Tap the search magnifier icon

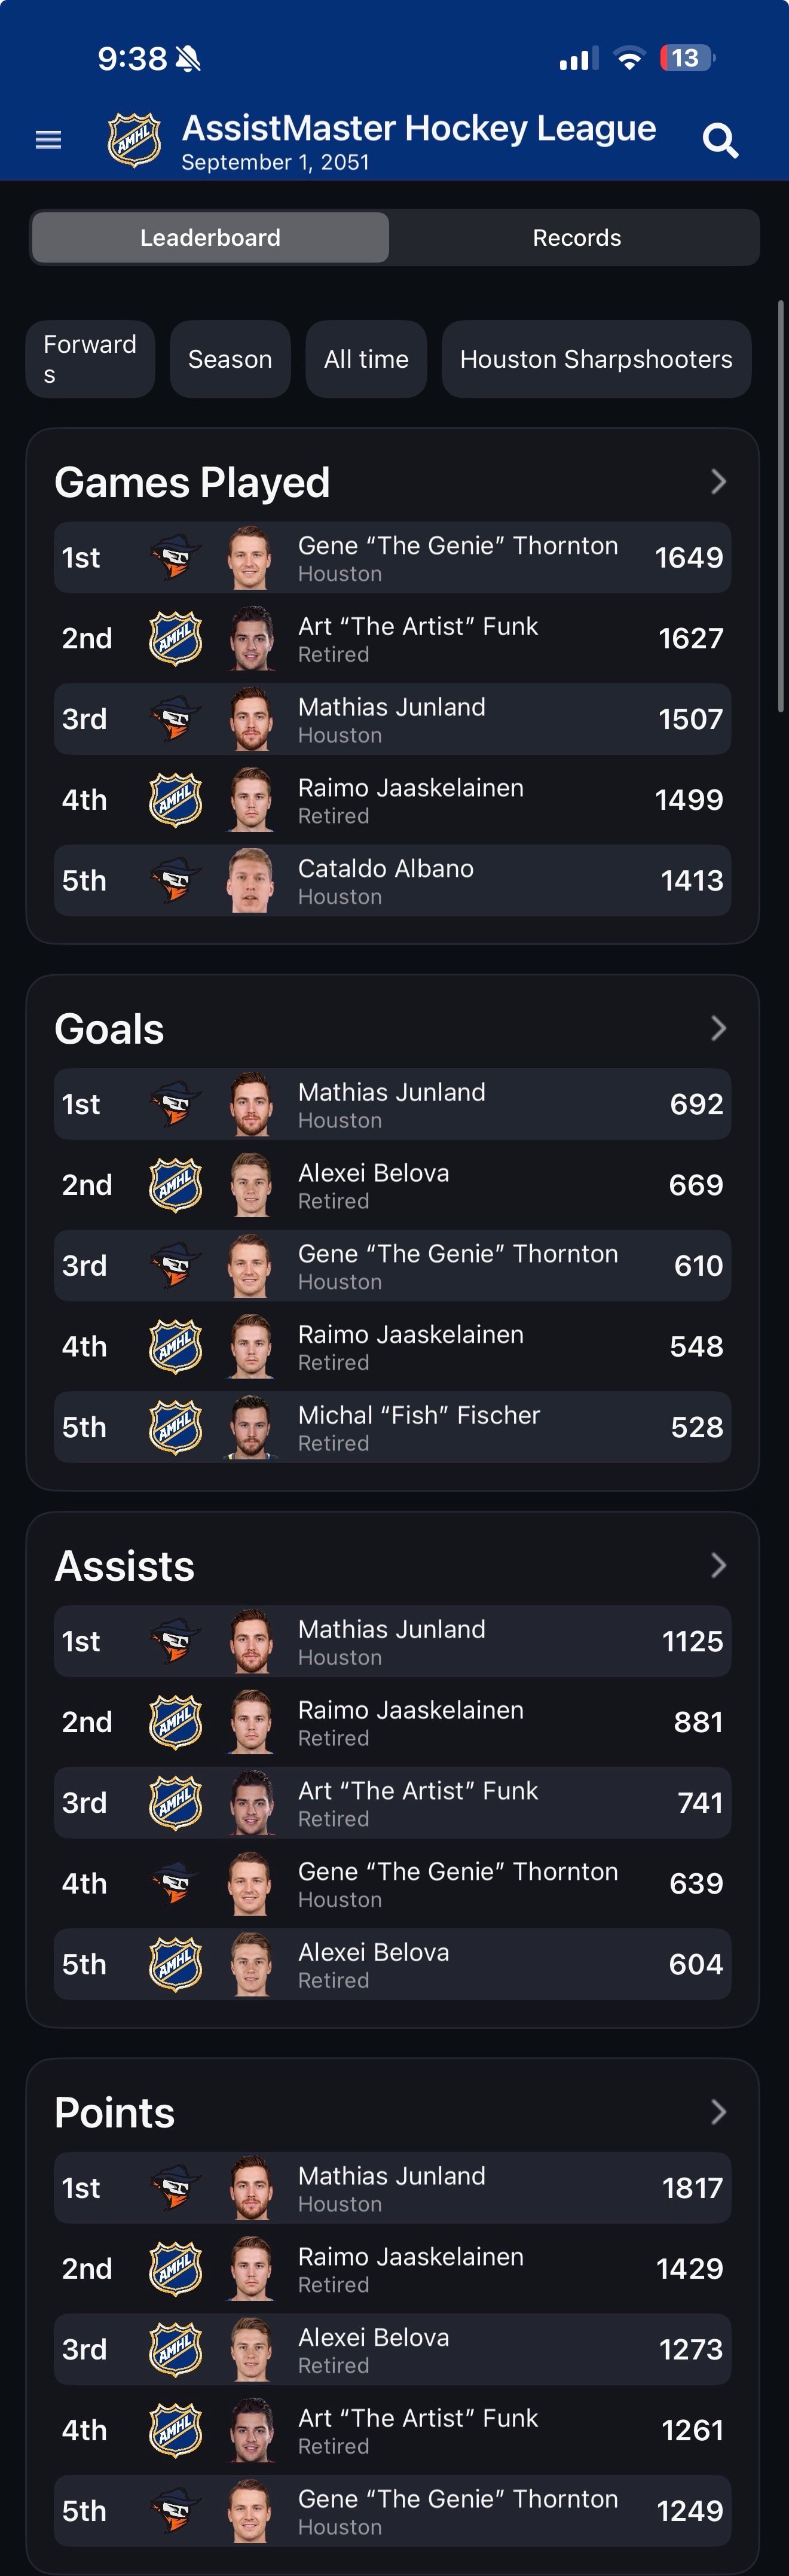click(720, 140)
